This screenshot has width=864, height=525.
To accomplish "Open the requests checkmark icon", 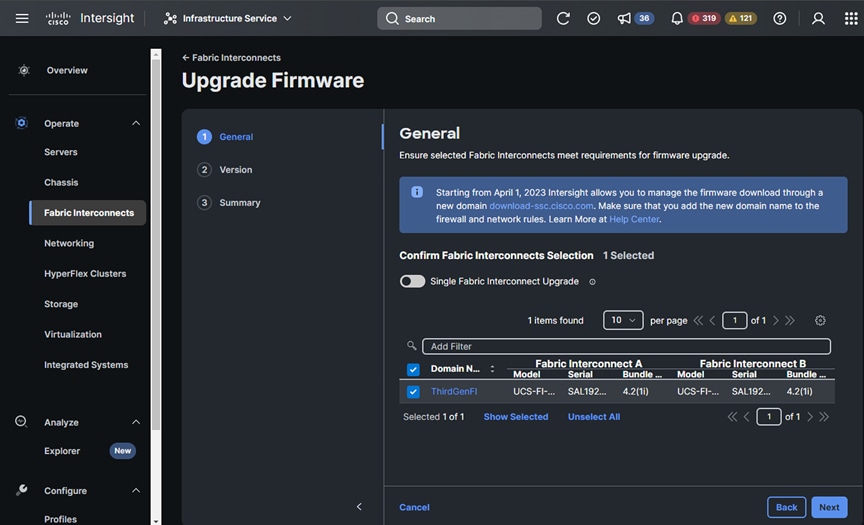I will tap(593, 18).
